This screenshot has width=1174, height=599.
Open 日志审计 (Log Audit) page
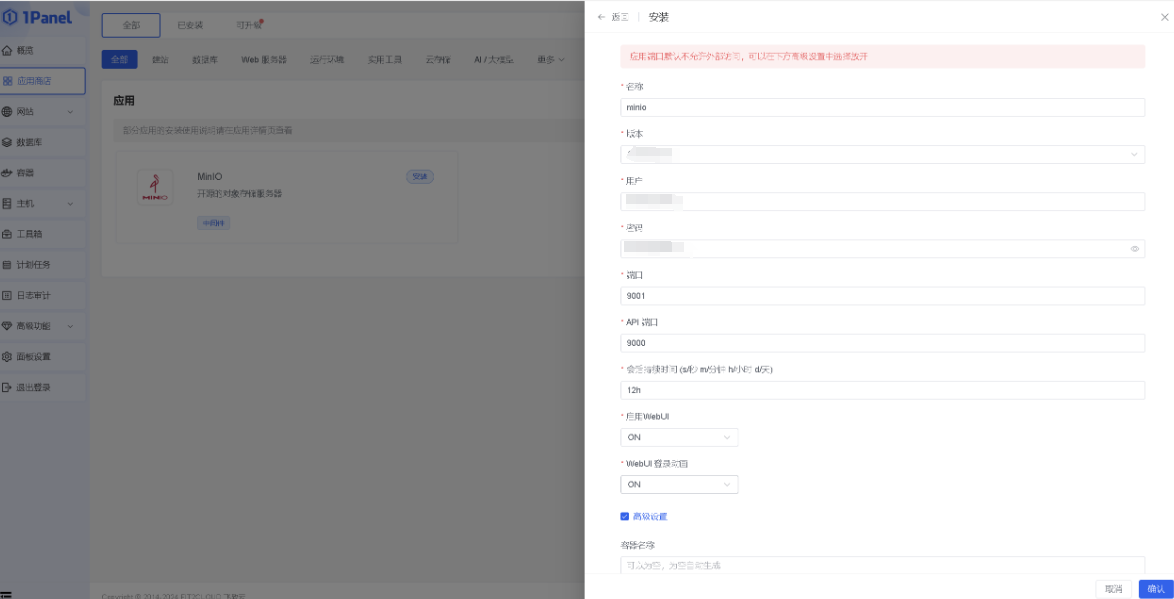(38, 293)
